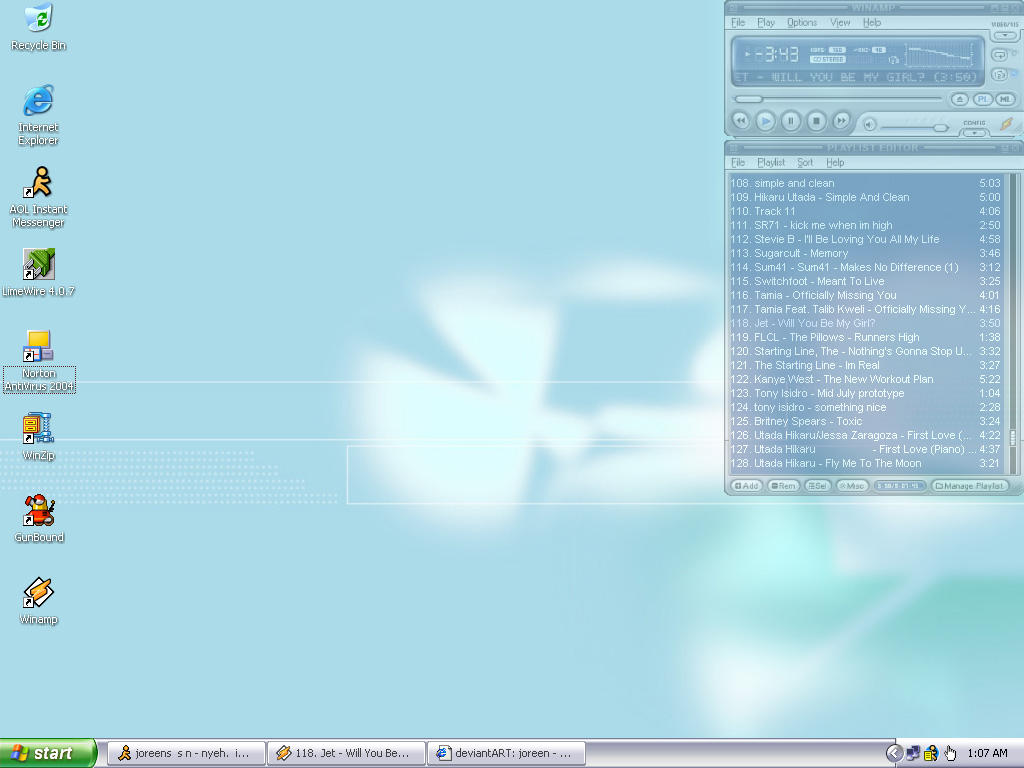Viewport: 1024px width, 768px height.
Task: Open the Recycle Bin desktop icon
Action: click(39, 27)
